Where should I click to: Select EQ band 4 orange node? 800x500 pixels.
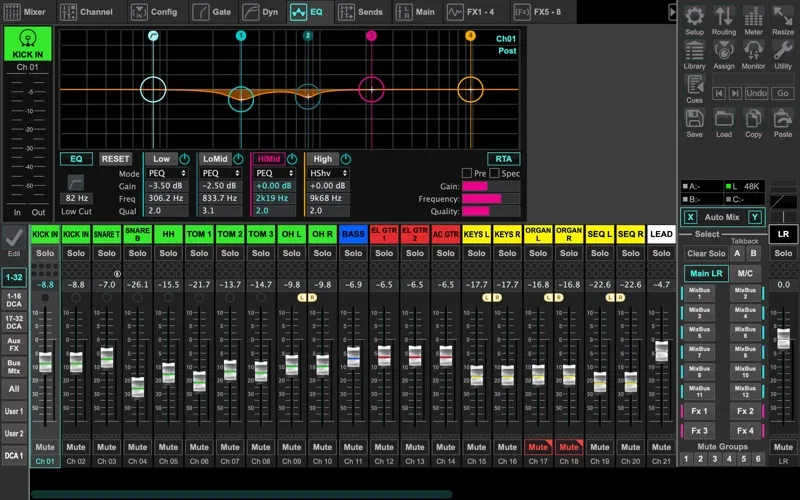[x=470, y=89]
